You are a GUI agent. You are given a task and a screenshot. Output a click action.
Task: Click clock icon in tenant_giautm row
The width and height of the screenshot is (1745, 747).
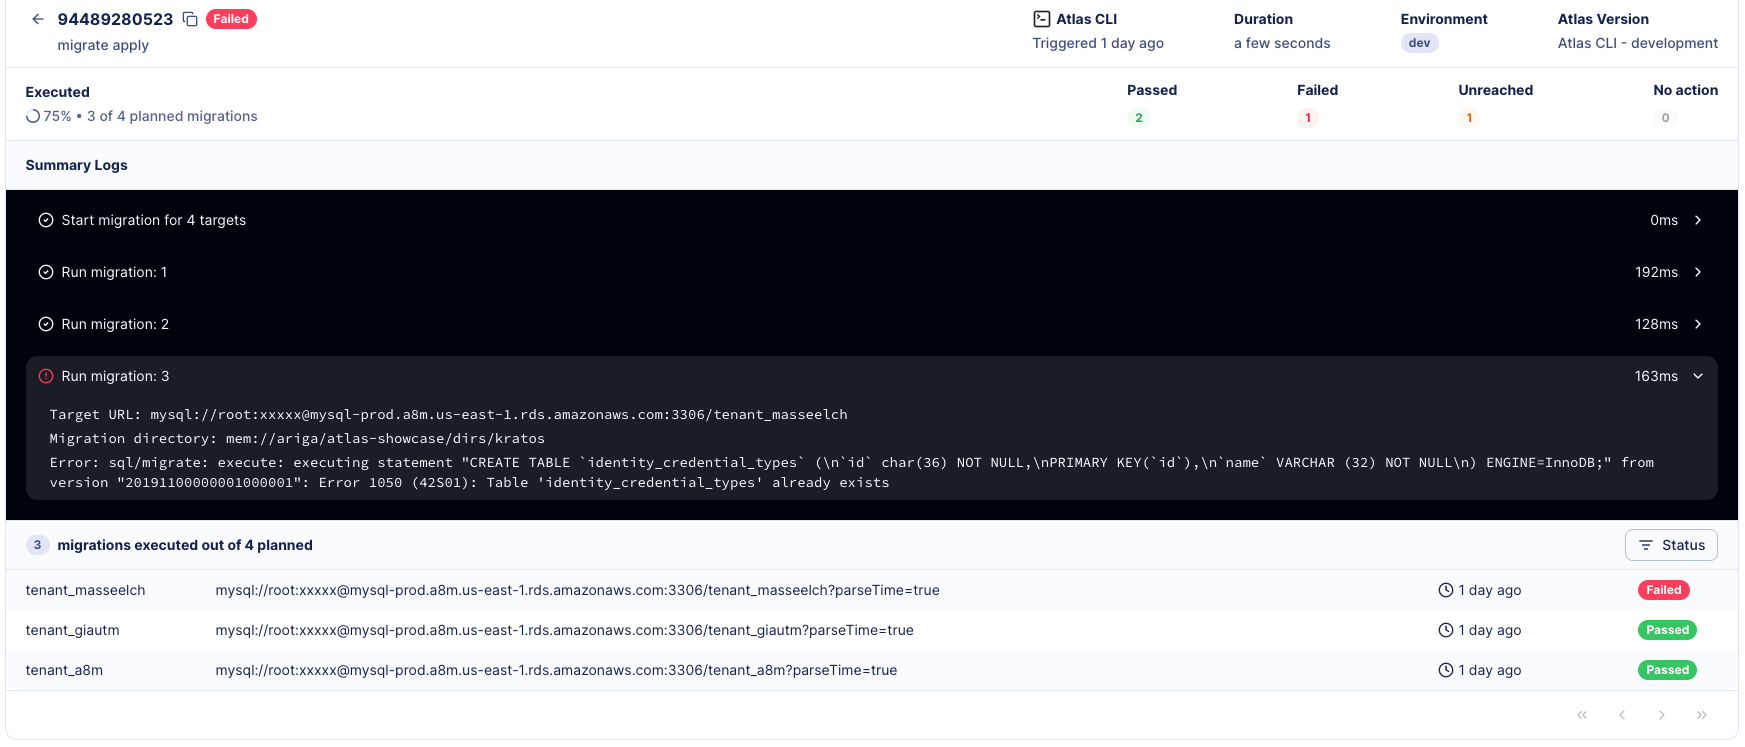[1446, 630]
